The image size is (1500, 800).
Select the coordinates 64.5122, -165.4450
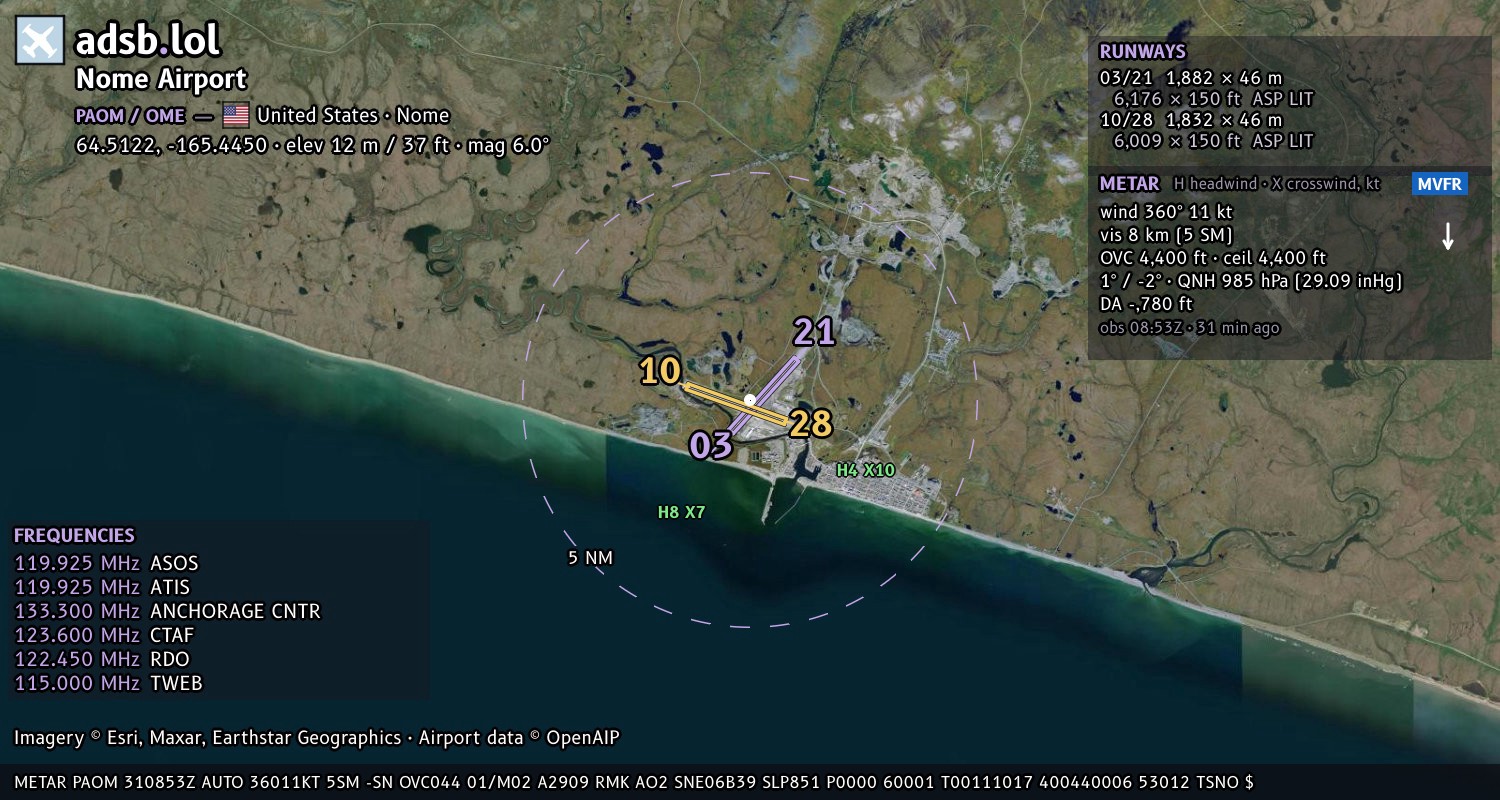tap(172, 145)
